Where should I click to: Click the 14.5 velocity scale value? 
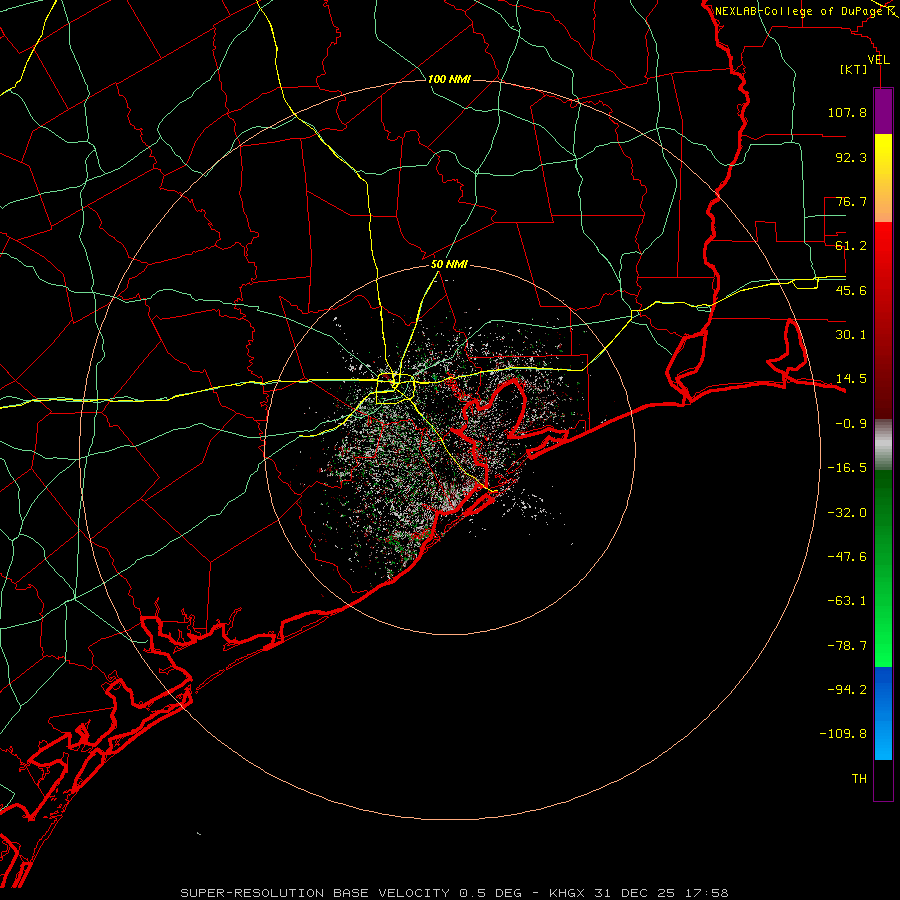coord(851,379)
